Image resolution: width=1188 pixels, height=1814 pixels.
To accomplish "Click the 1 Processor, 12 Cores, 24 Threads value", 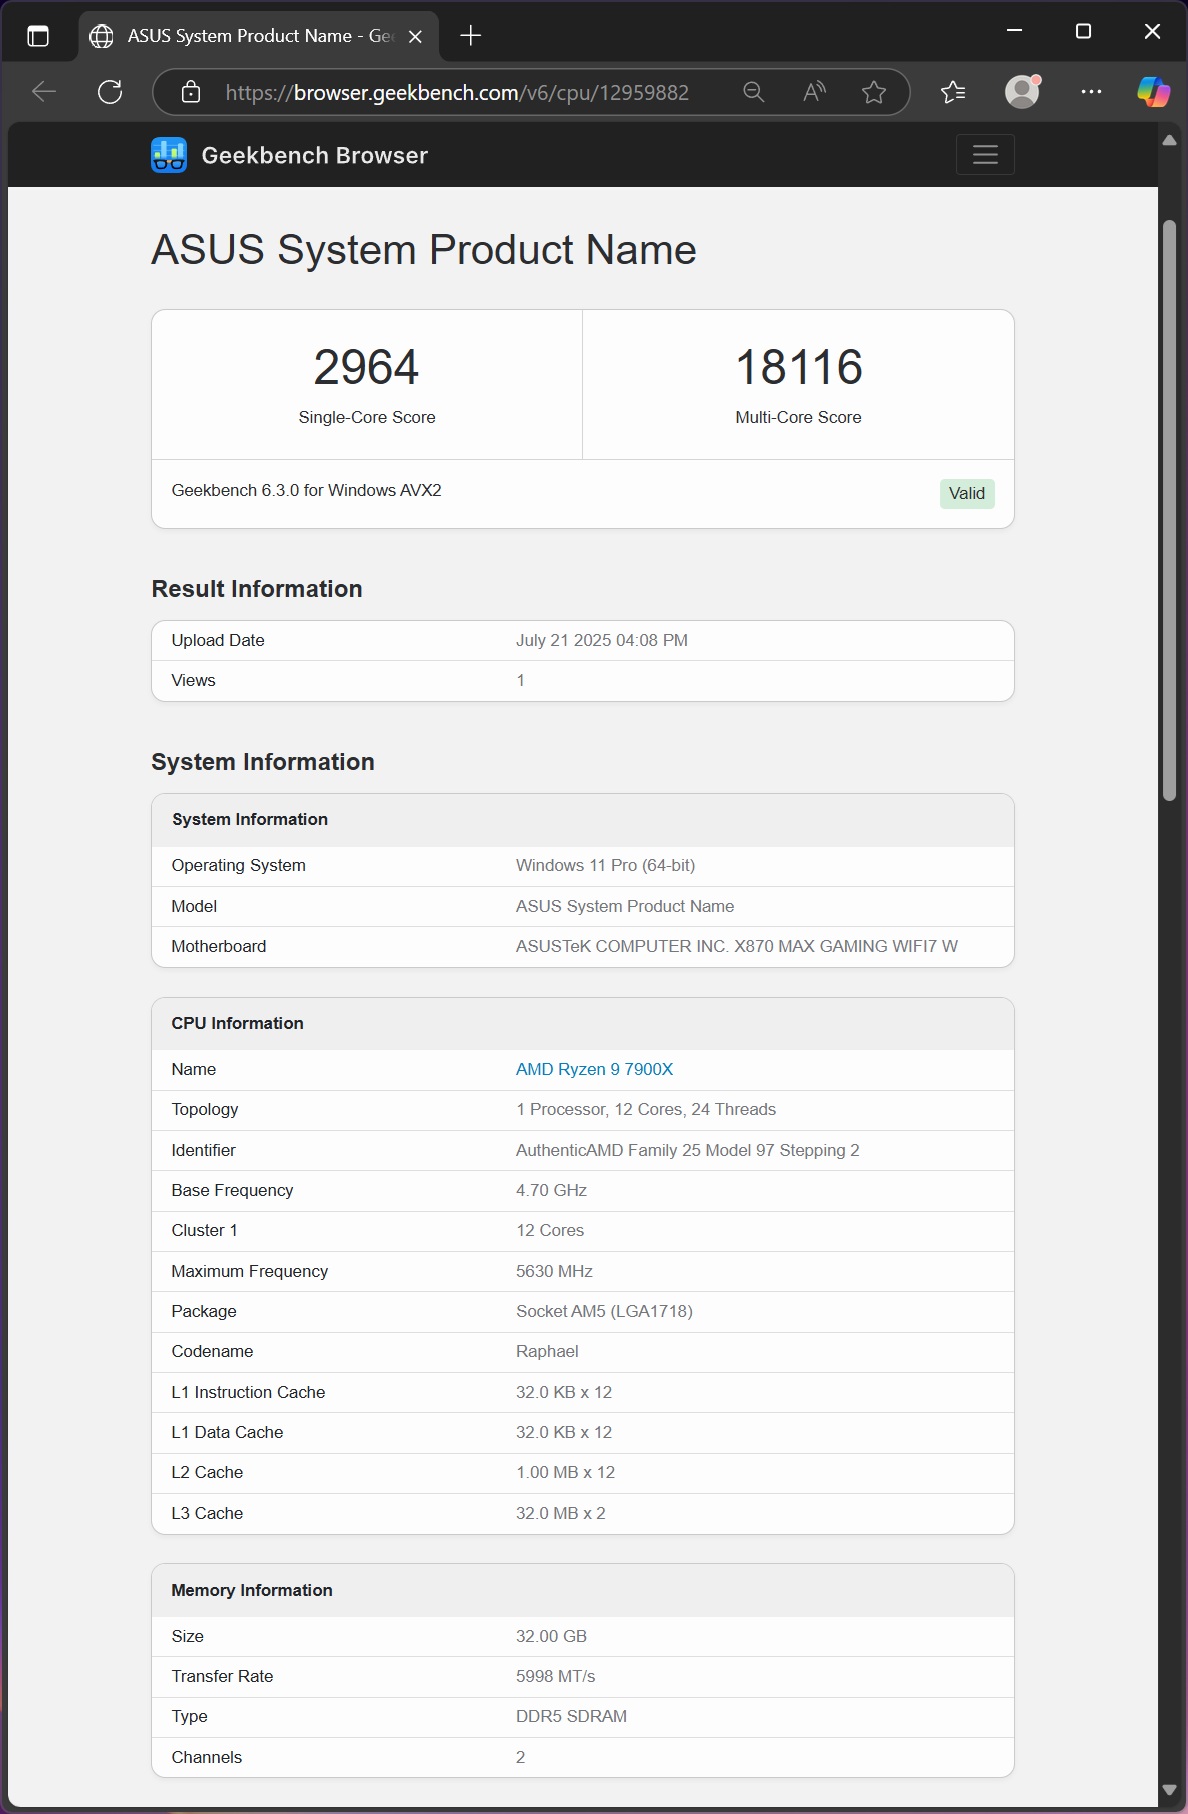I will (646, 1109).
